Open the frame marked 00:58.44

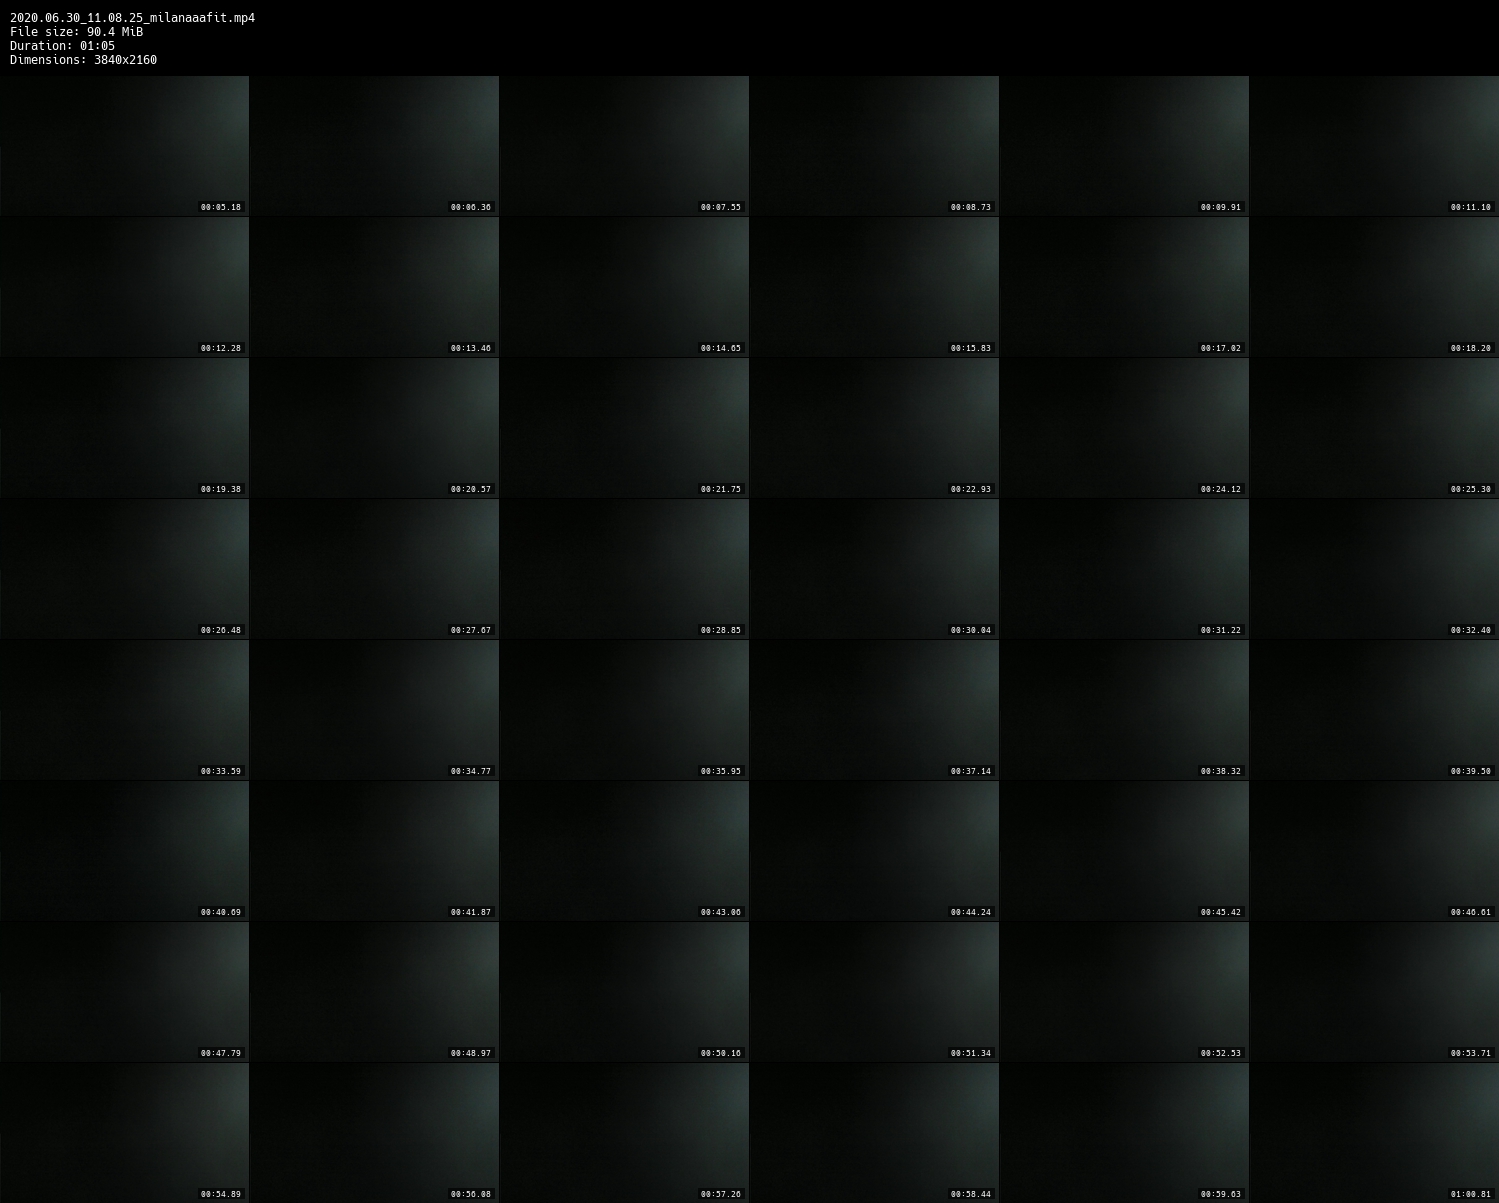pos(874,1133)
